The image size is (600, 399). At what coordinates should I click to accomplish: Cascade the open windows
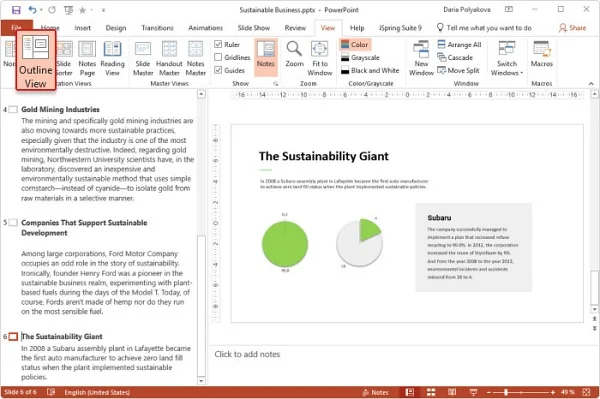point(455,57)
